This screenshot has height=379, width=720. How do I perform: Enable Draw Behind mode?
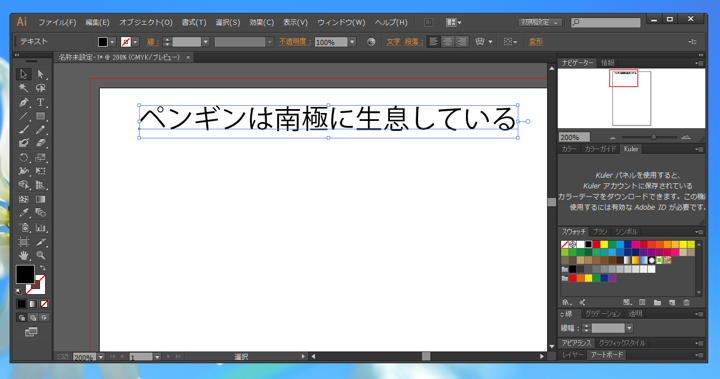click(x=33, y=317)
